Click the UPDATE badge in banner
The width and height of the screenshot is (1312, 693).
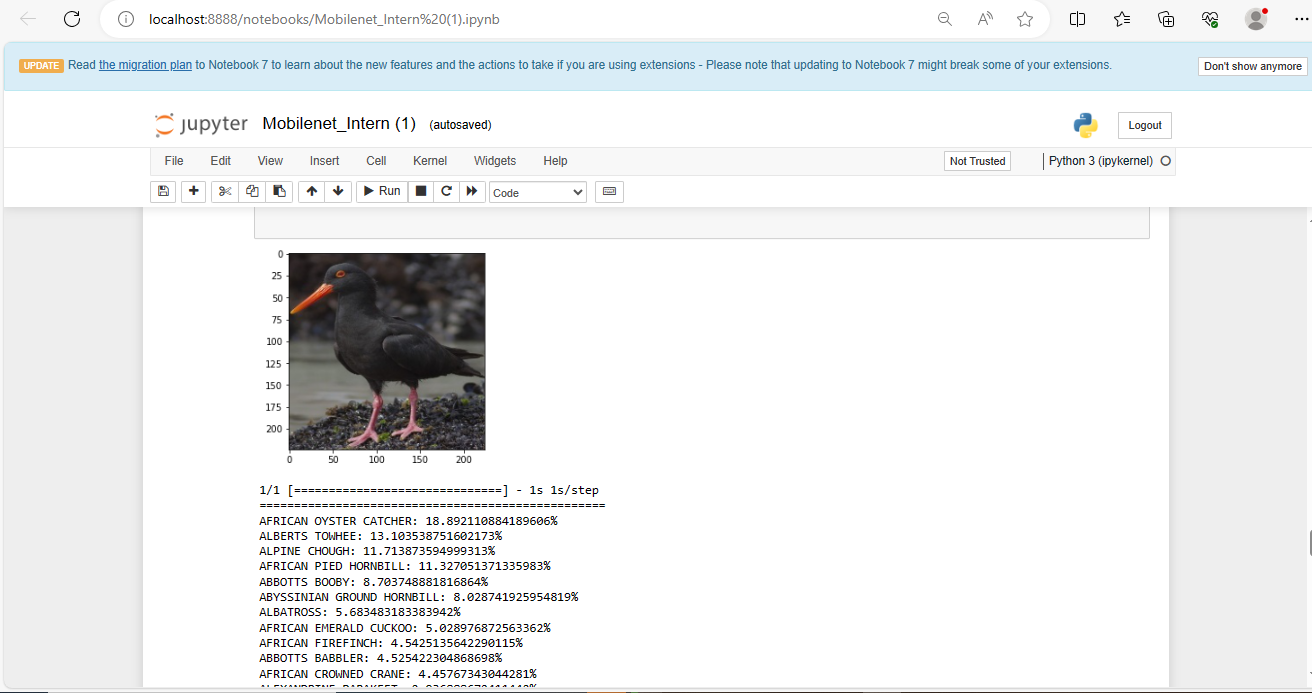[x=42, y=66]
